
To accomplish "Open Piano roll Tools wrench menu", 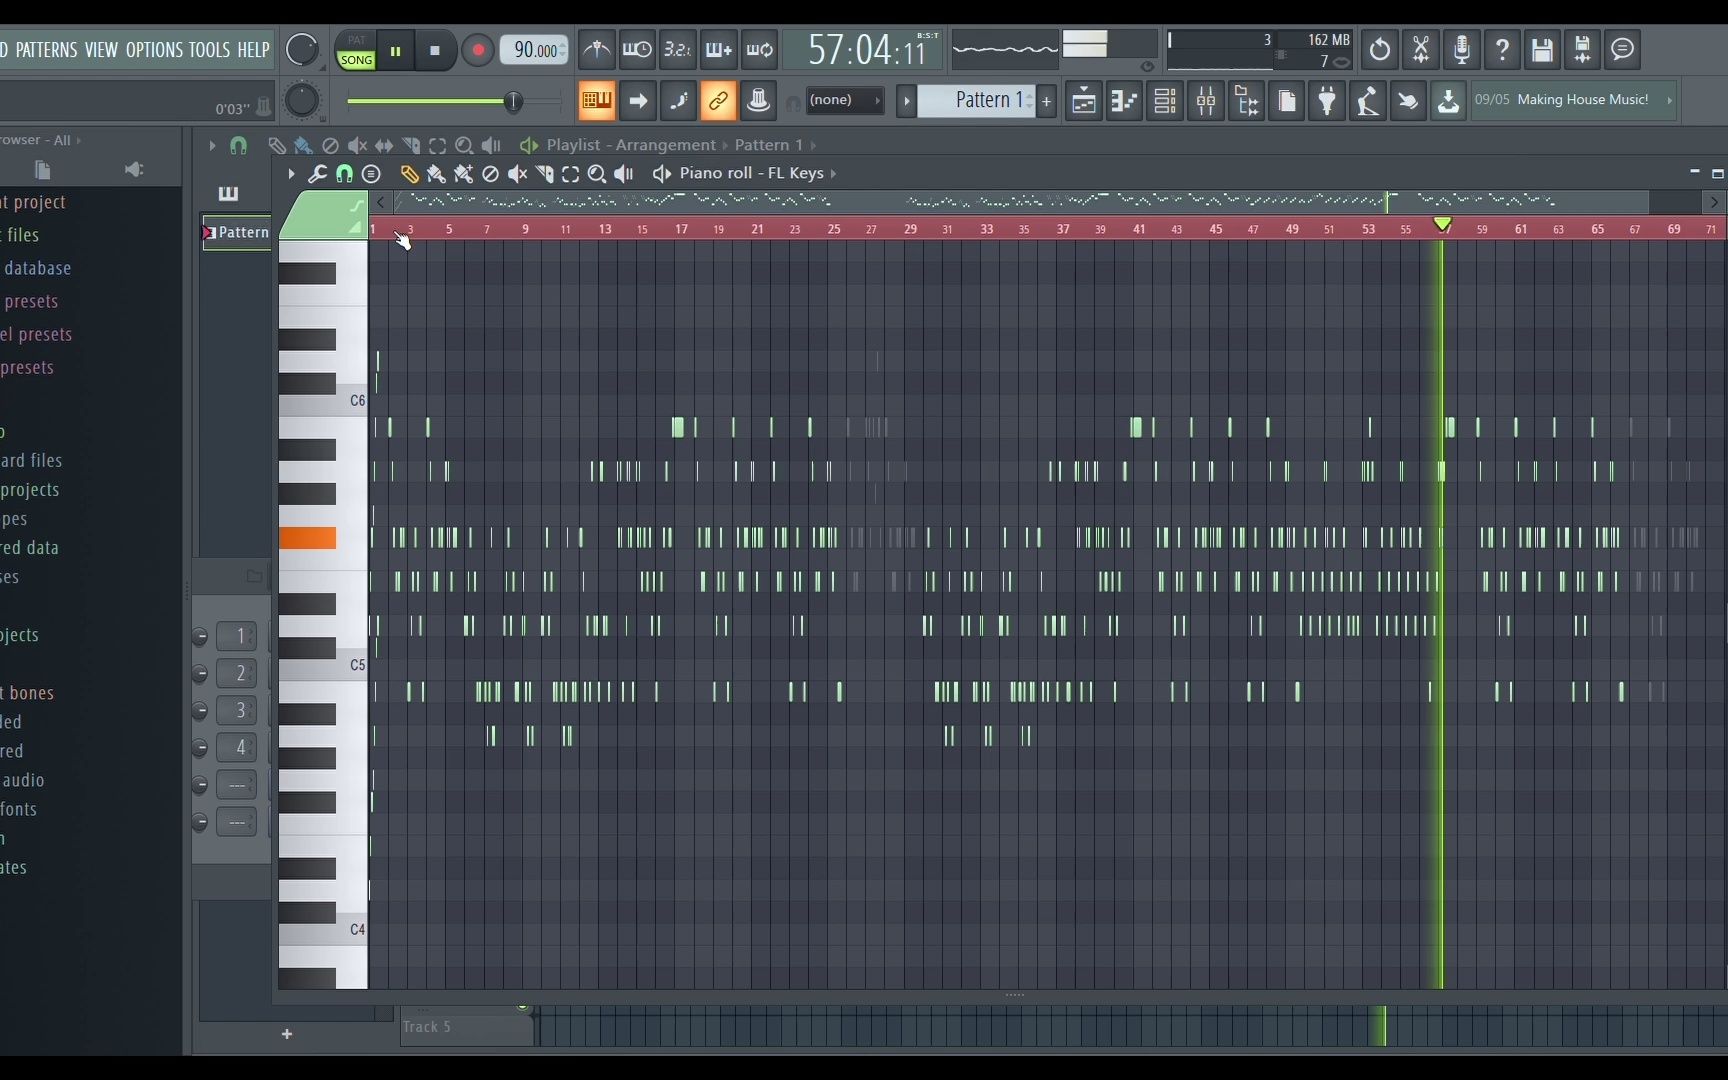I will click(x=317, y=174).
